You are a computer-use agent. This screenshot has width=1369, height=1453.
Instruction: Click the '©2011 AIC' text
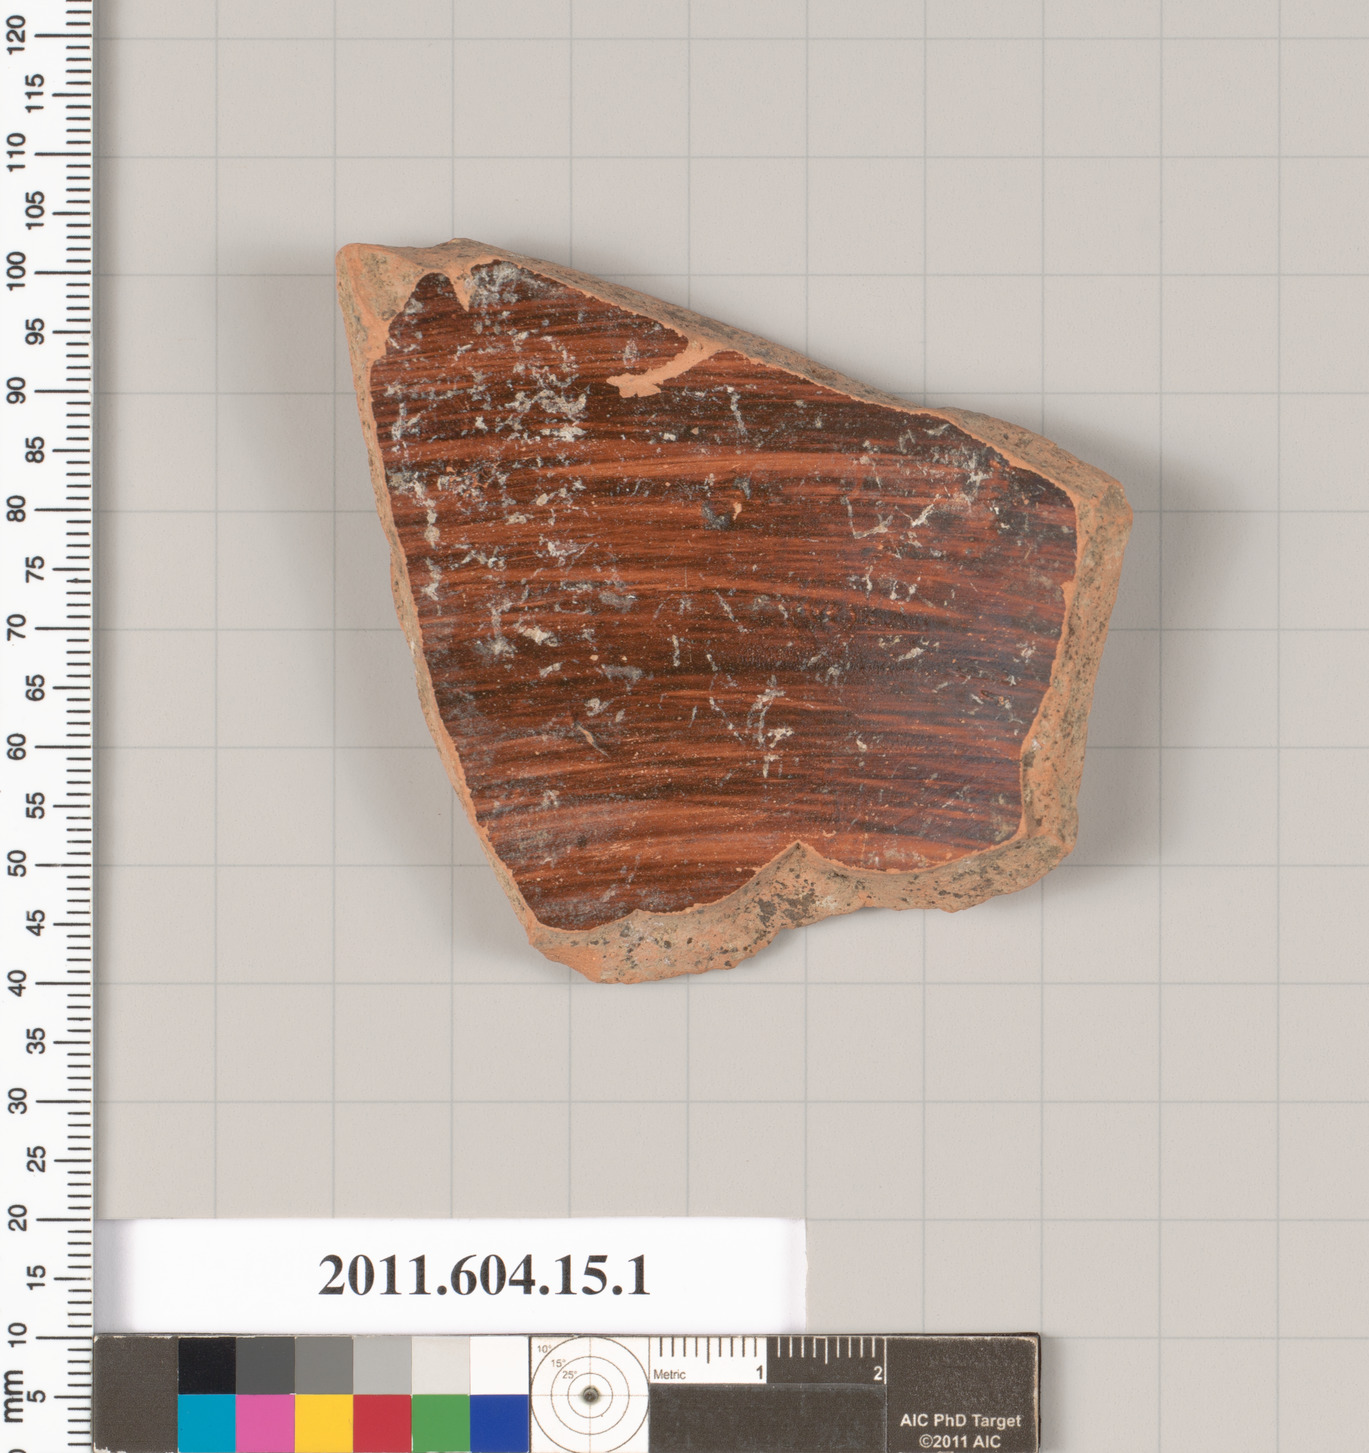tap(960, 1441)
